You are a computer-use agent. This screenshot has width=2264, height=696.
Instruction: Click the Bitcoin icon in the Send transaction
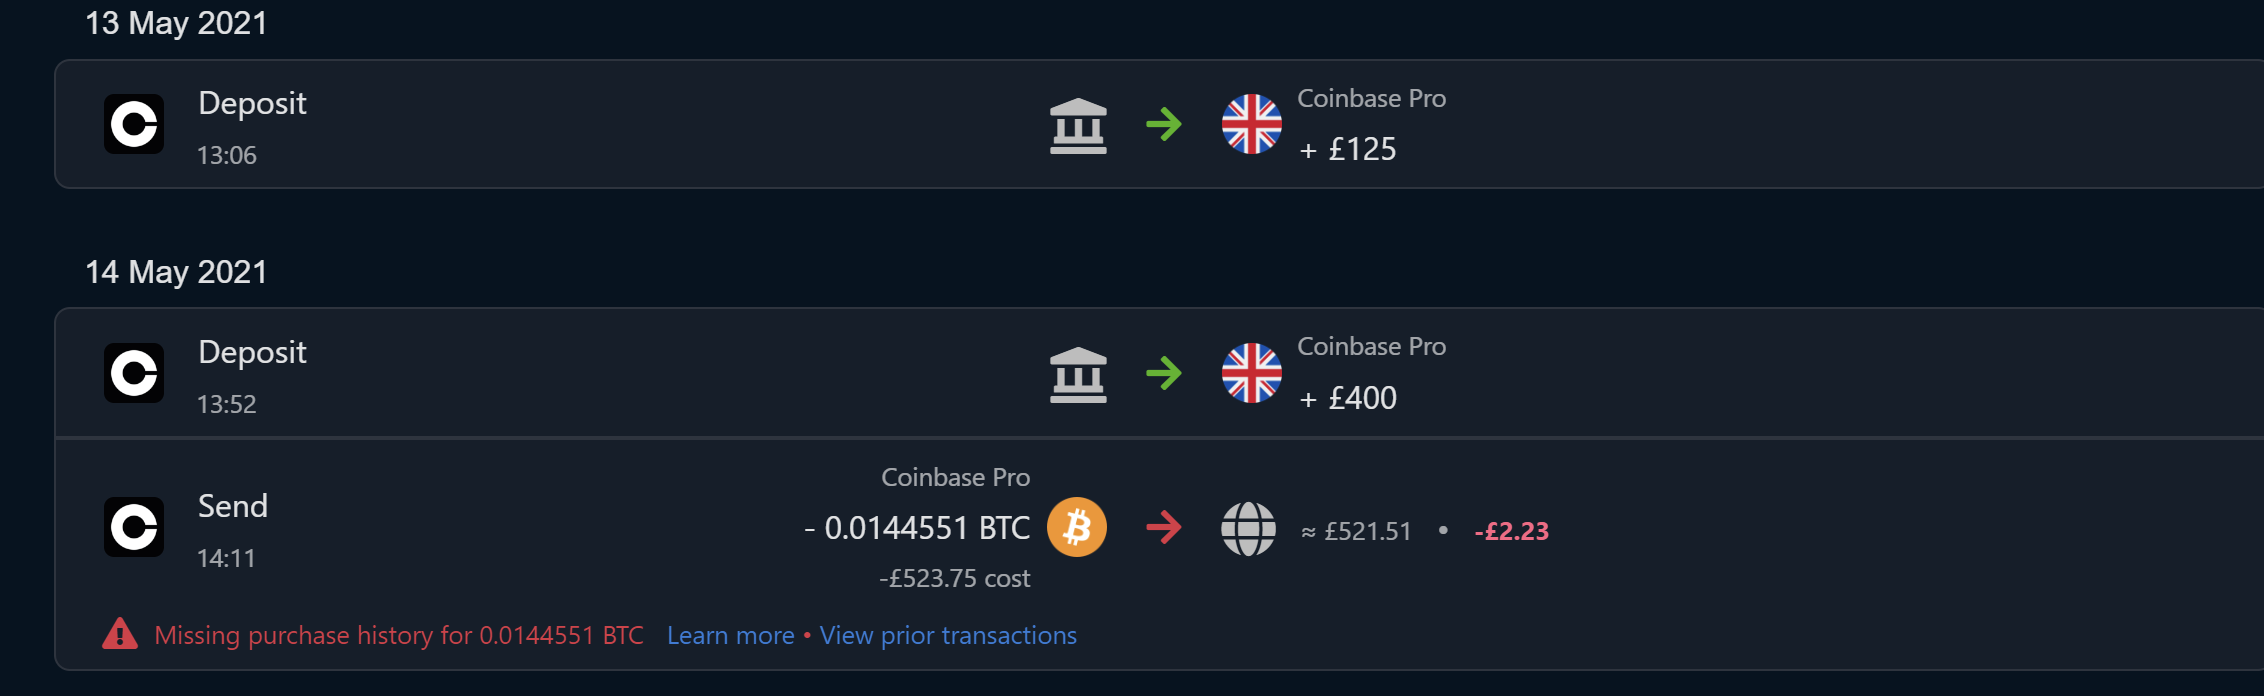[1077, 527]
